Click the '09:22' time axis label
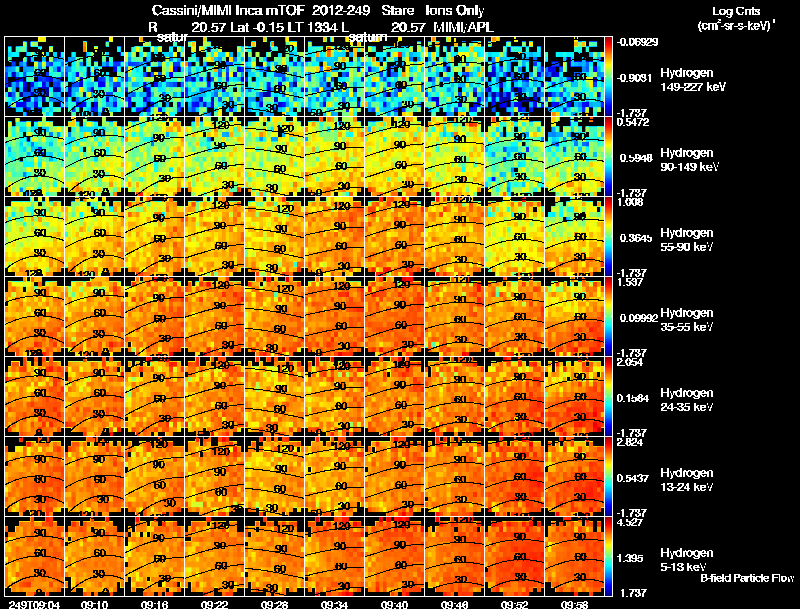Image resolution: width=800 pixels, height=609 pixels. [214, 604]
